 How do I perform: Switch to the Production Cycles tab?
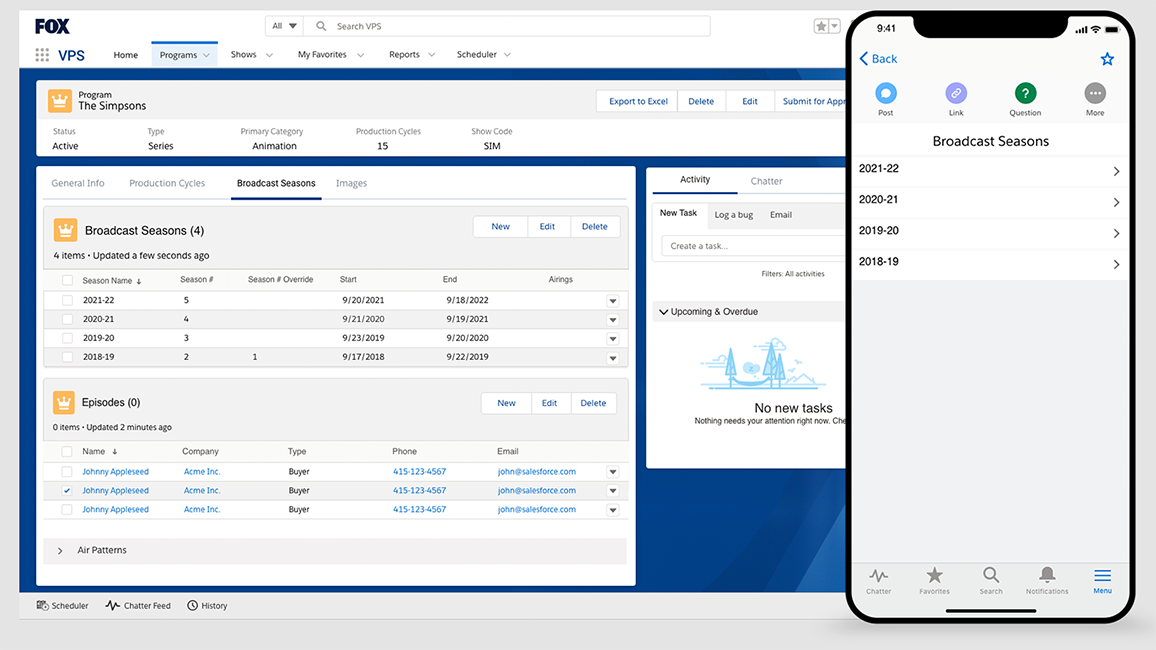(x=167, y=183)
